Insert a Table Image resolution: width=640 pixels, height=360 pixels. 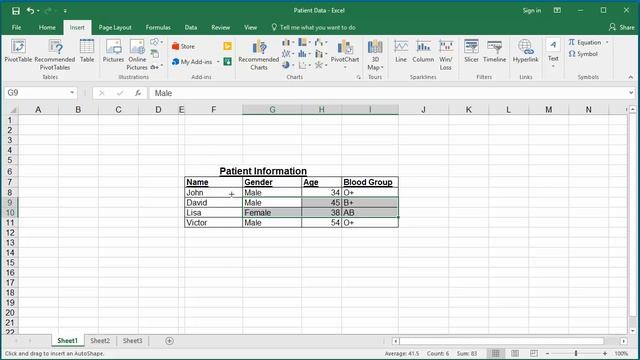[87, 51]
